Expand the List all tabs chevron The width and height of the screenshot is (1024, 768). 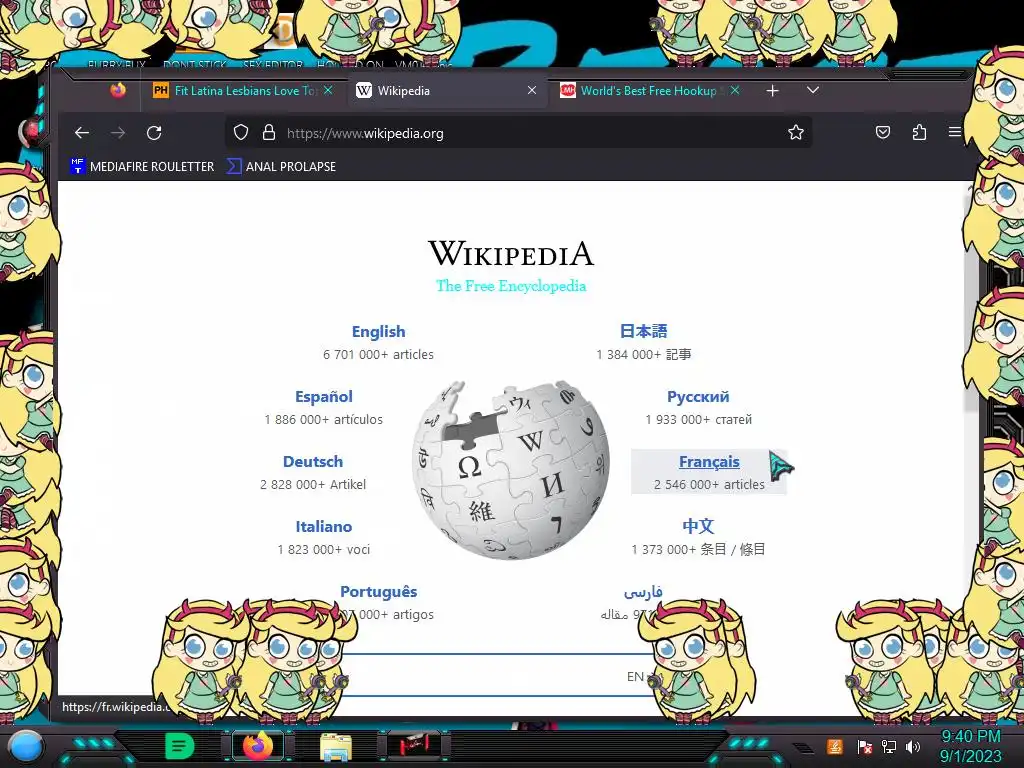coord(812,90)
